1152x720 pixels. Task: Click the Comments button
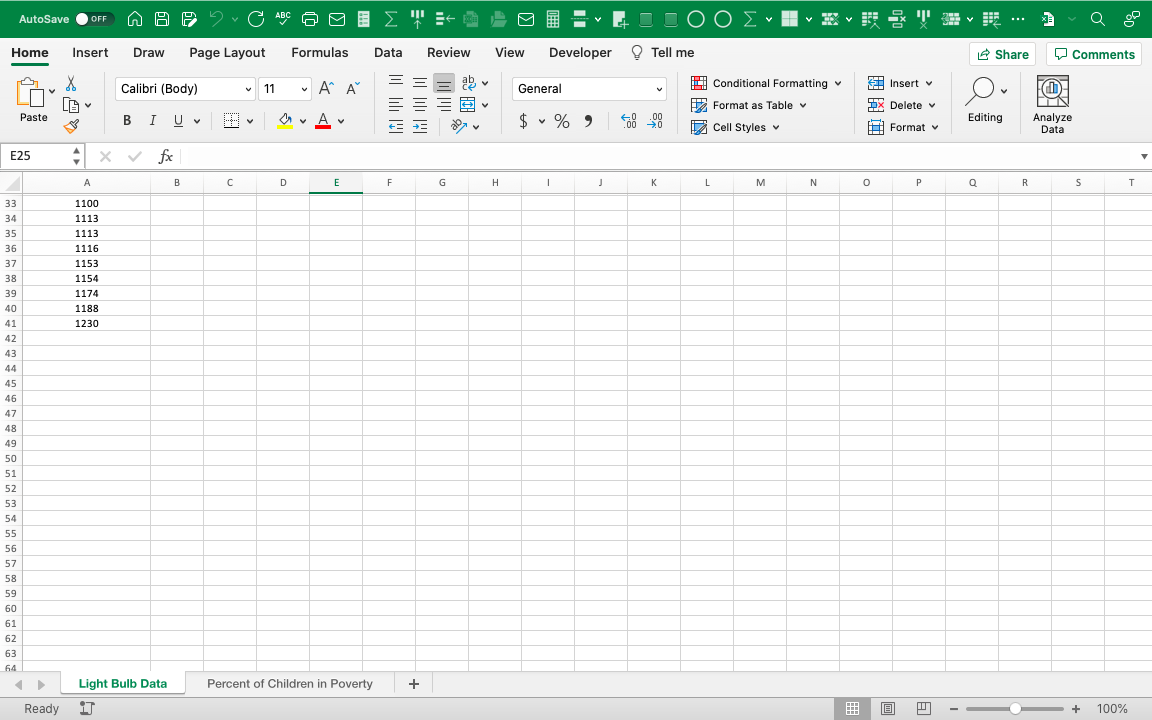click(x=1094, y=54)
